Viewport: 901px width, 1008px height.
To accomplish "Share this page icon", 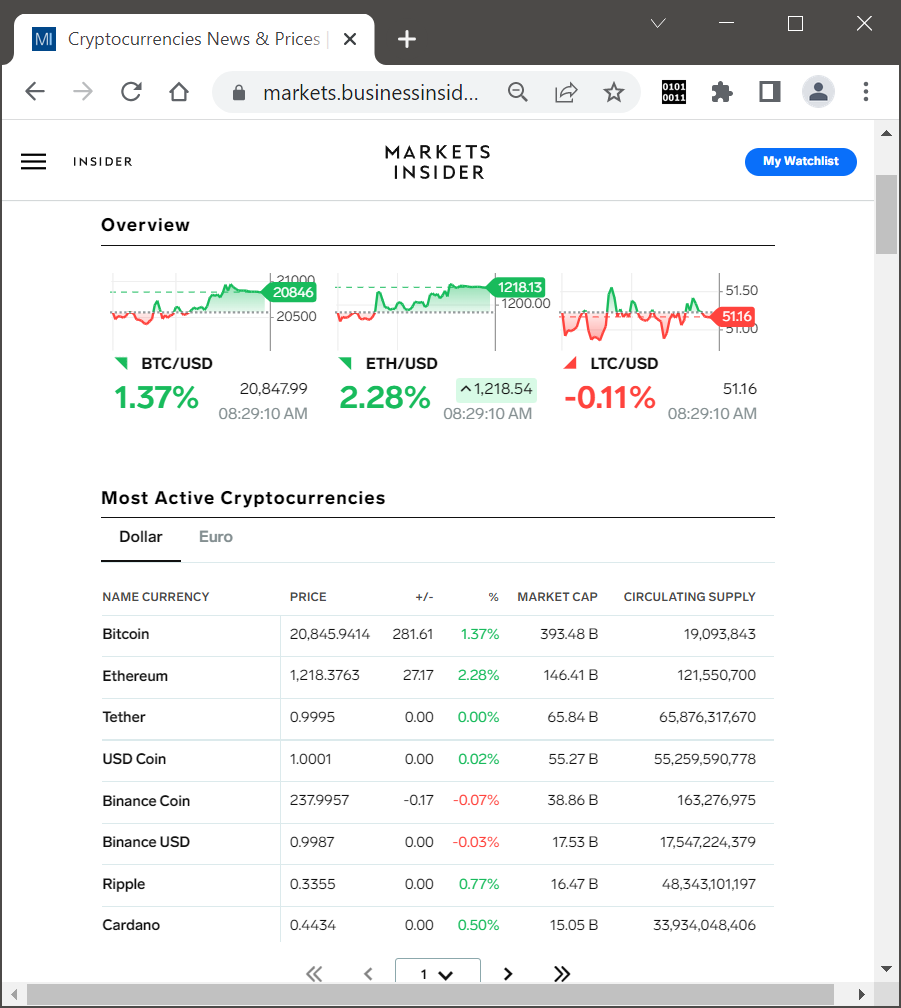I will click(566, 92).
